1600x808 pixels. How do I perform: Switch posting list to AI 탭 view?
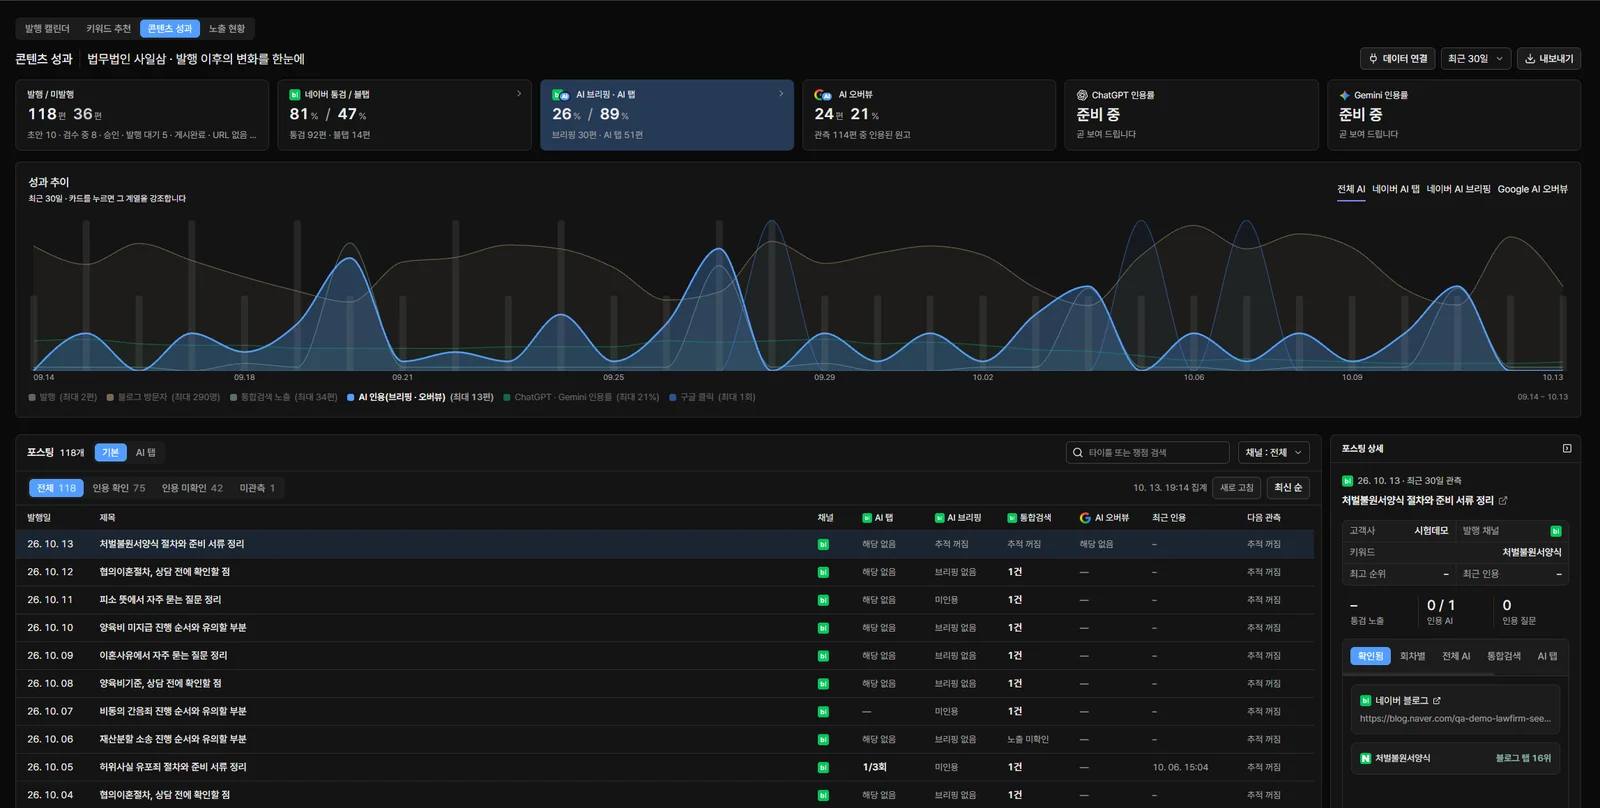(x=146, y=453)
